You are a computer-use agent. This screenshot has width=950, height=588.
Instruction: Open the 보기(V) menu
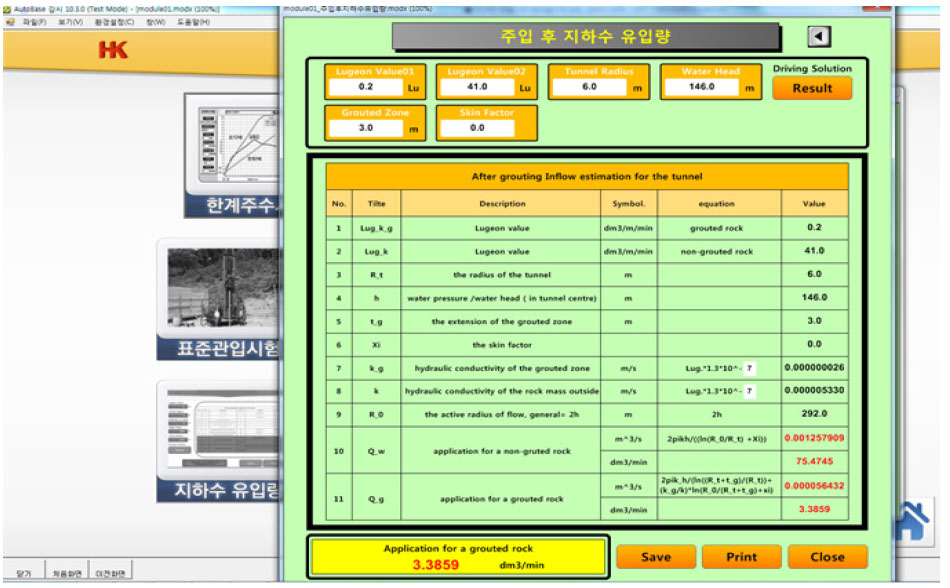pyautogui.click(x=70, y=22)
